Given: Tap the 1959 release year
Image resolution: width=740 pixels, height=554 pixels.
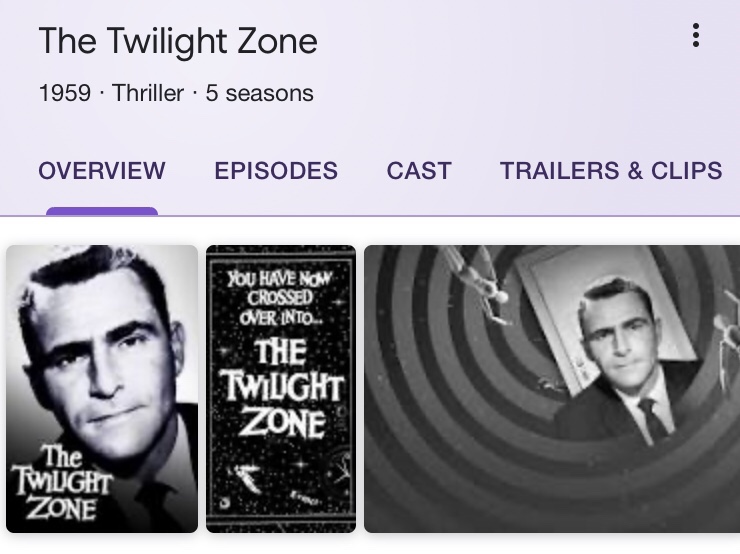Looking at the screenshot, I should click(x=64, y=94).
